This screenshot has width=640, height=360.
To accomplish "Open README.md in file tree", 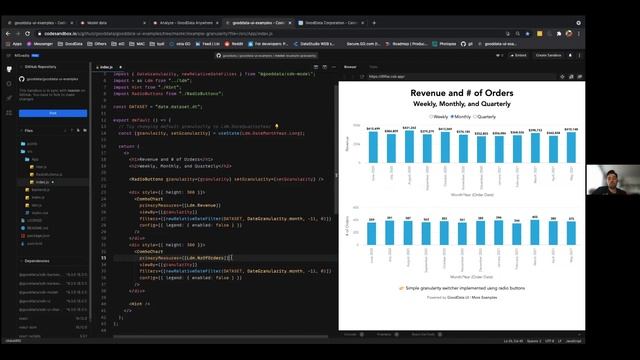I will click(x=34, y=228).
